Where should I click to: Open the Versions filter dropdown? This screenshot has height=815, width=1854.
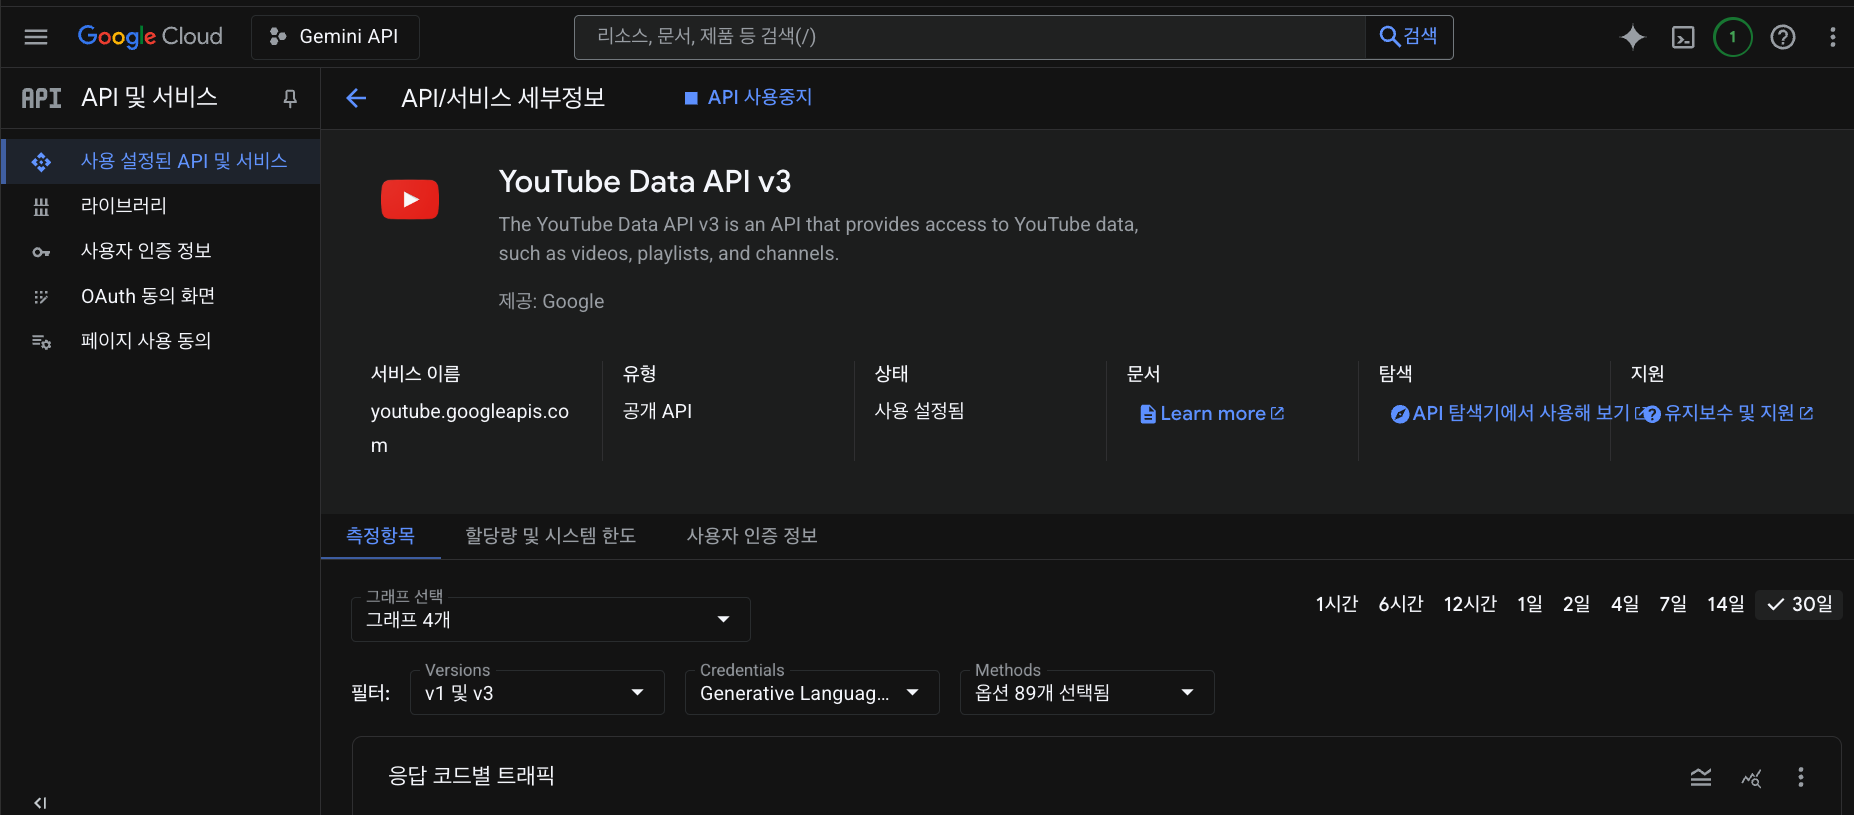pyautogui.click(x=537, y=693)
